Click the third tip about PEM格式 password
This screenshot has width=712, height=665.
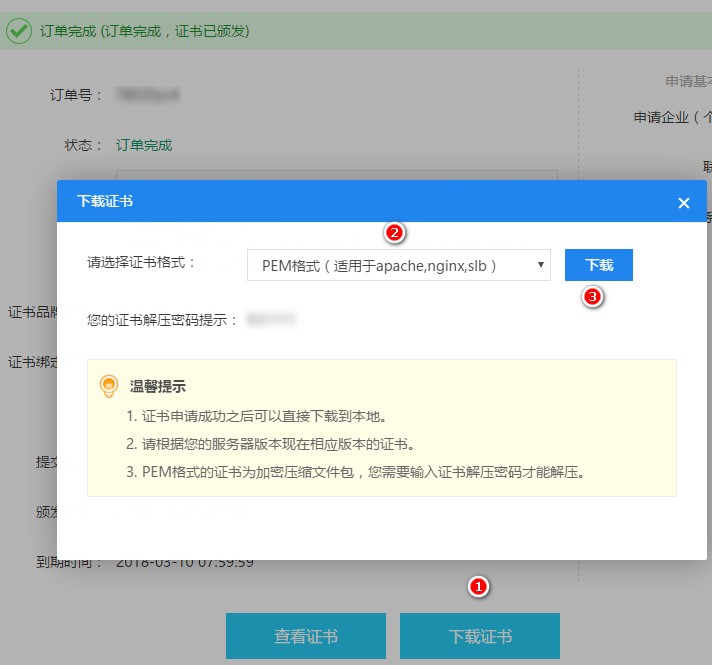(x=355, y=471)
